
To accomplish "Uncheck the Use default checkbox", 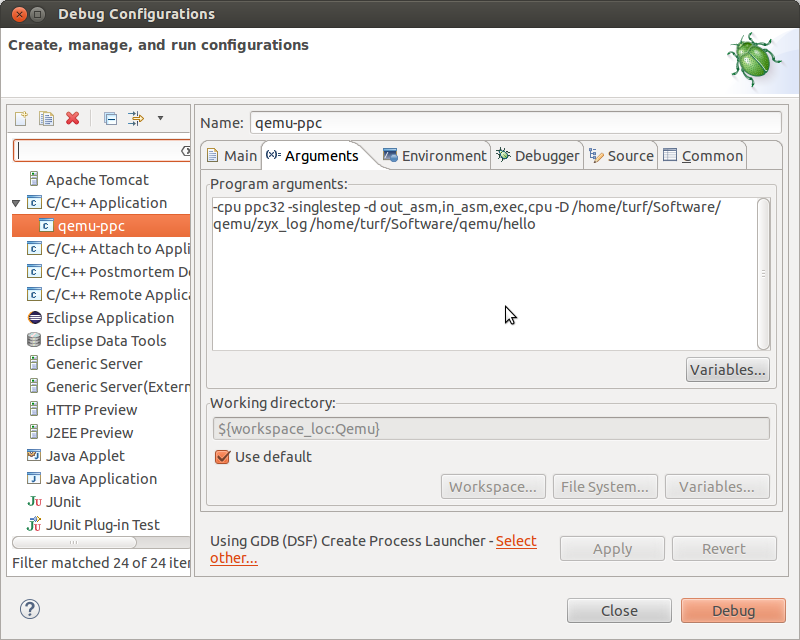I will (222, 457).
